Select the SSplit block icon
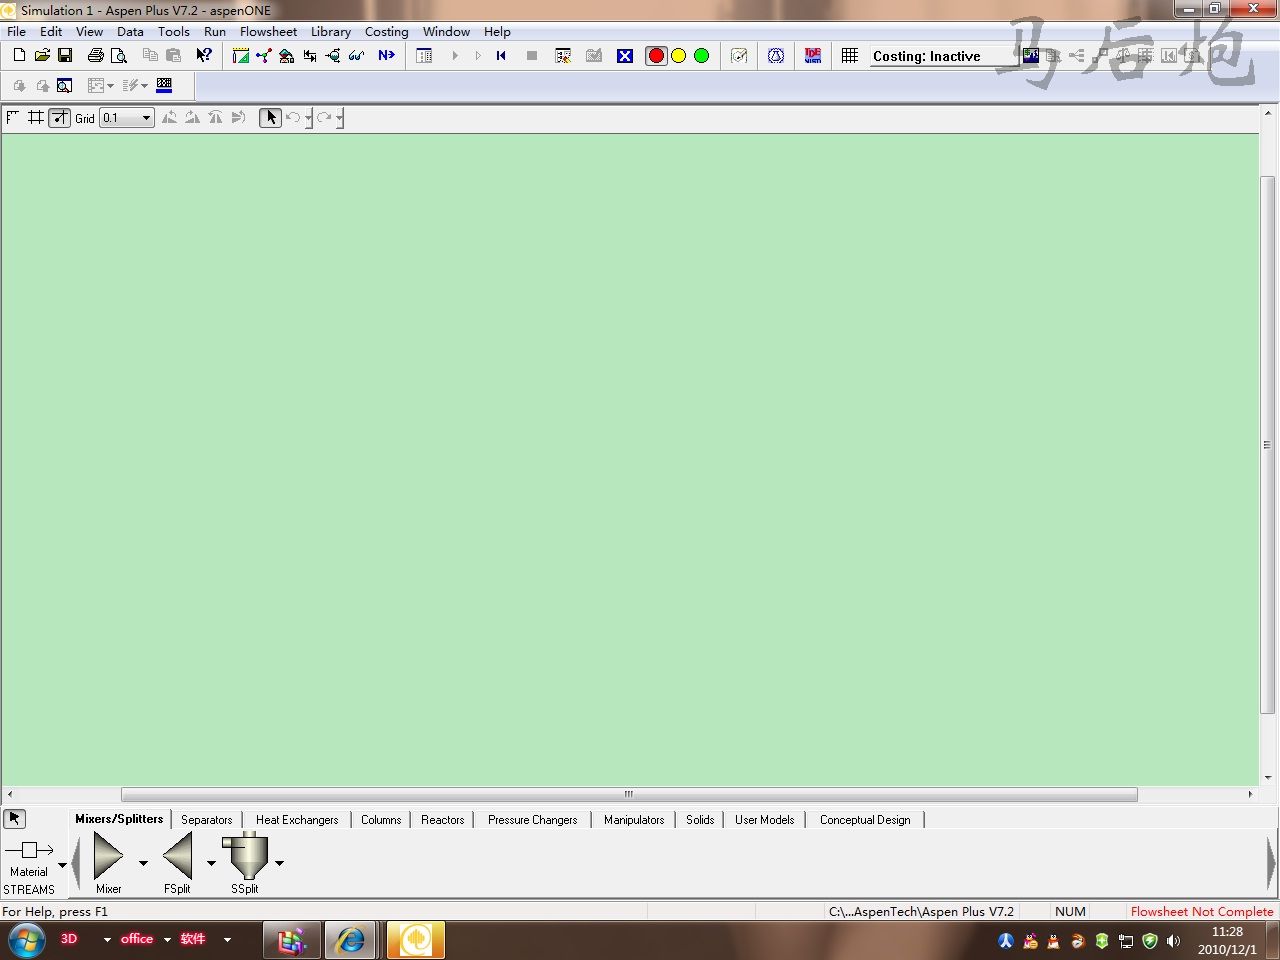 click(x=245, y=857)
